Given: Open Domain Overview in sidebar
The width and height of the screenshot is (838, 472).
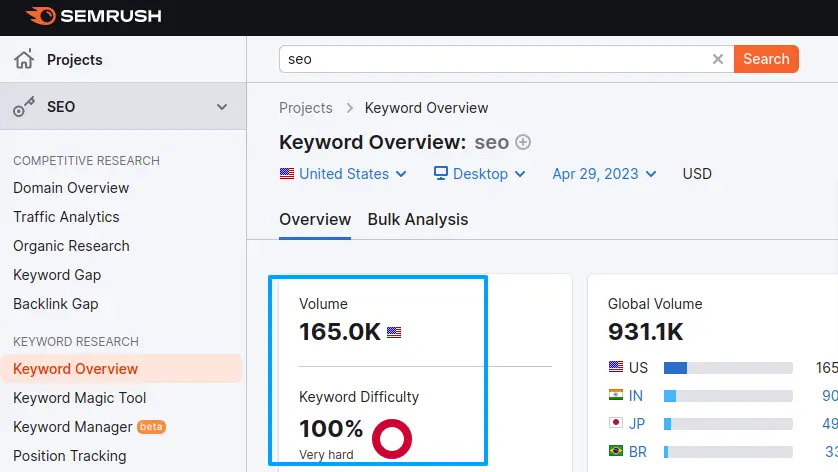Looking at the screenshot, I should coord(71,188).
